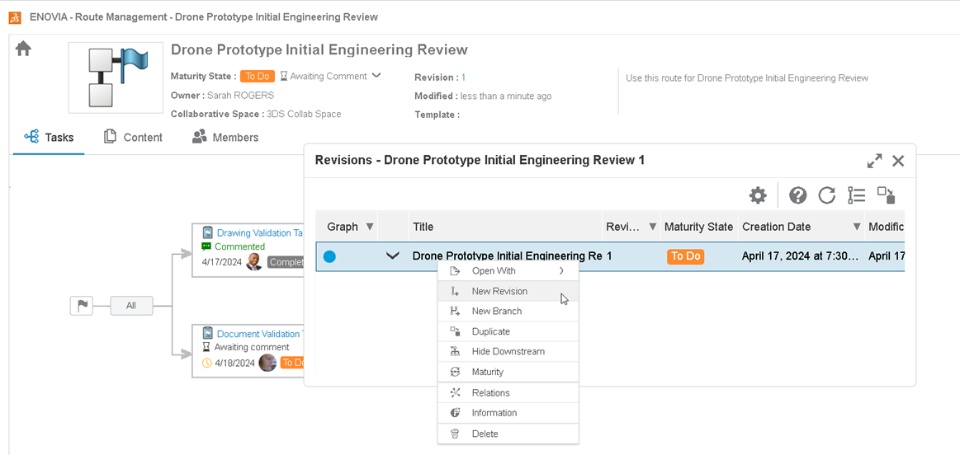Open the Awaiting Comment state dropdown

(x=376, y=76)
